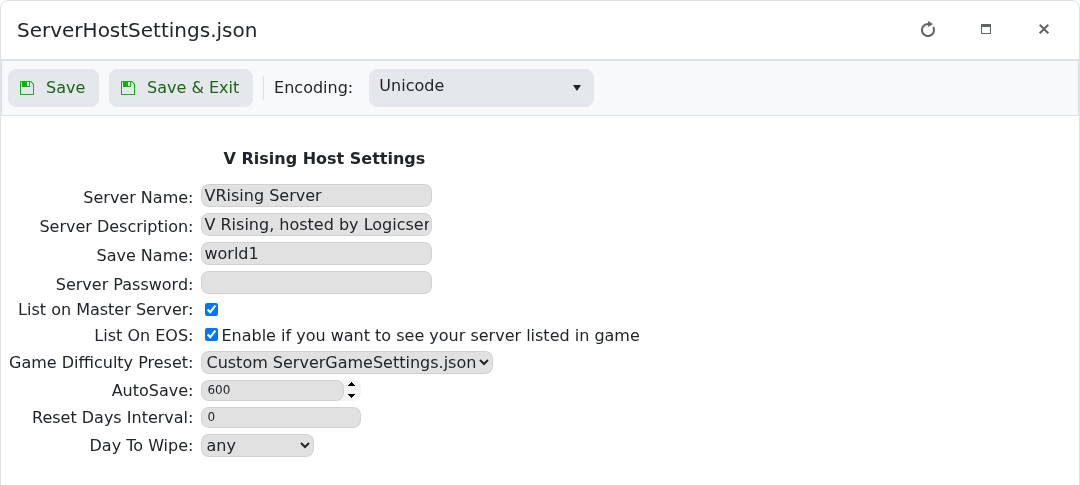This screenshot has width=1080, height=485.
Task: Click the Reset Days Interval field
Action: (x=280, y=417)
